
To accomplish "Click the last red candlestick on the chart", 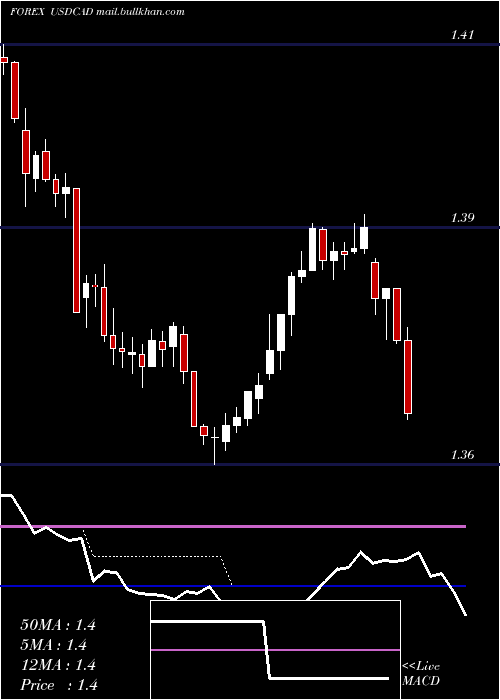I will click(408, 377).
